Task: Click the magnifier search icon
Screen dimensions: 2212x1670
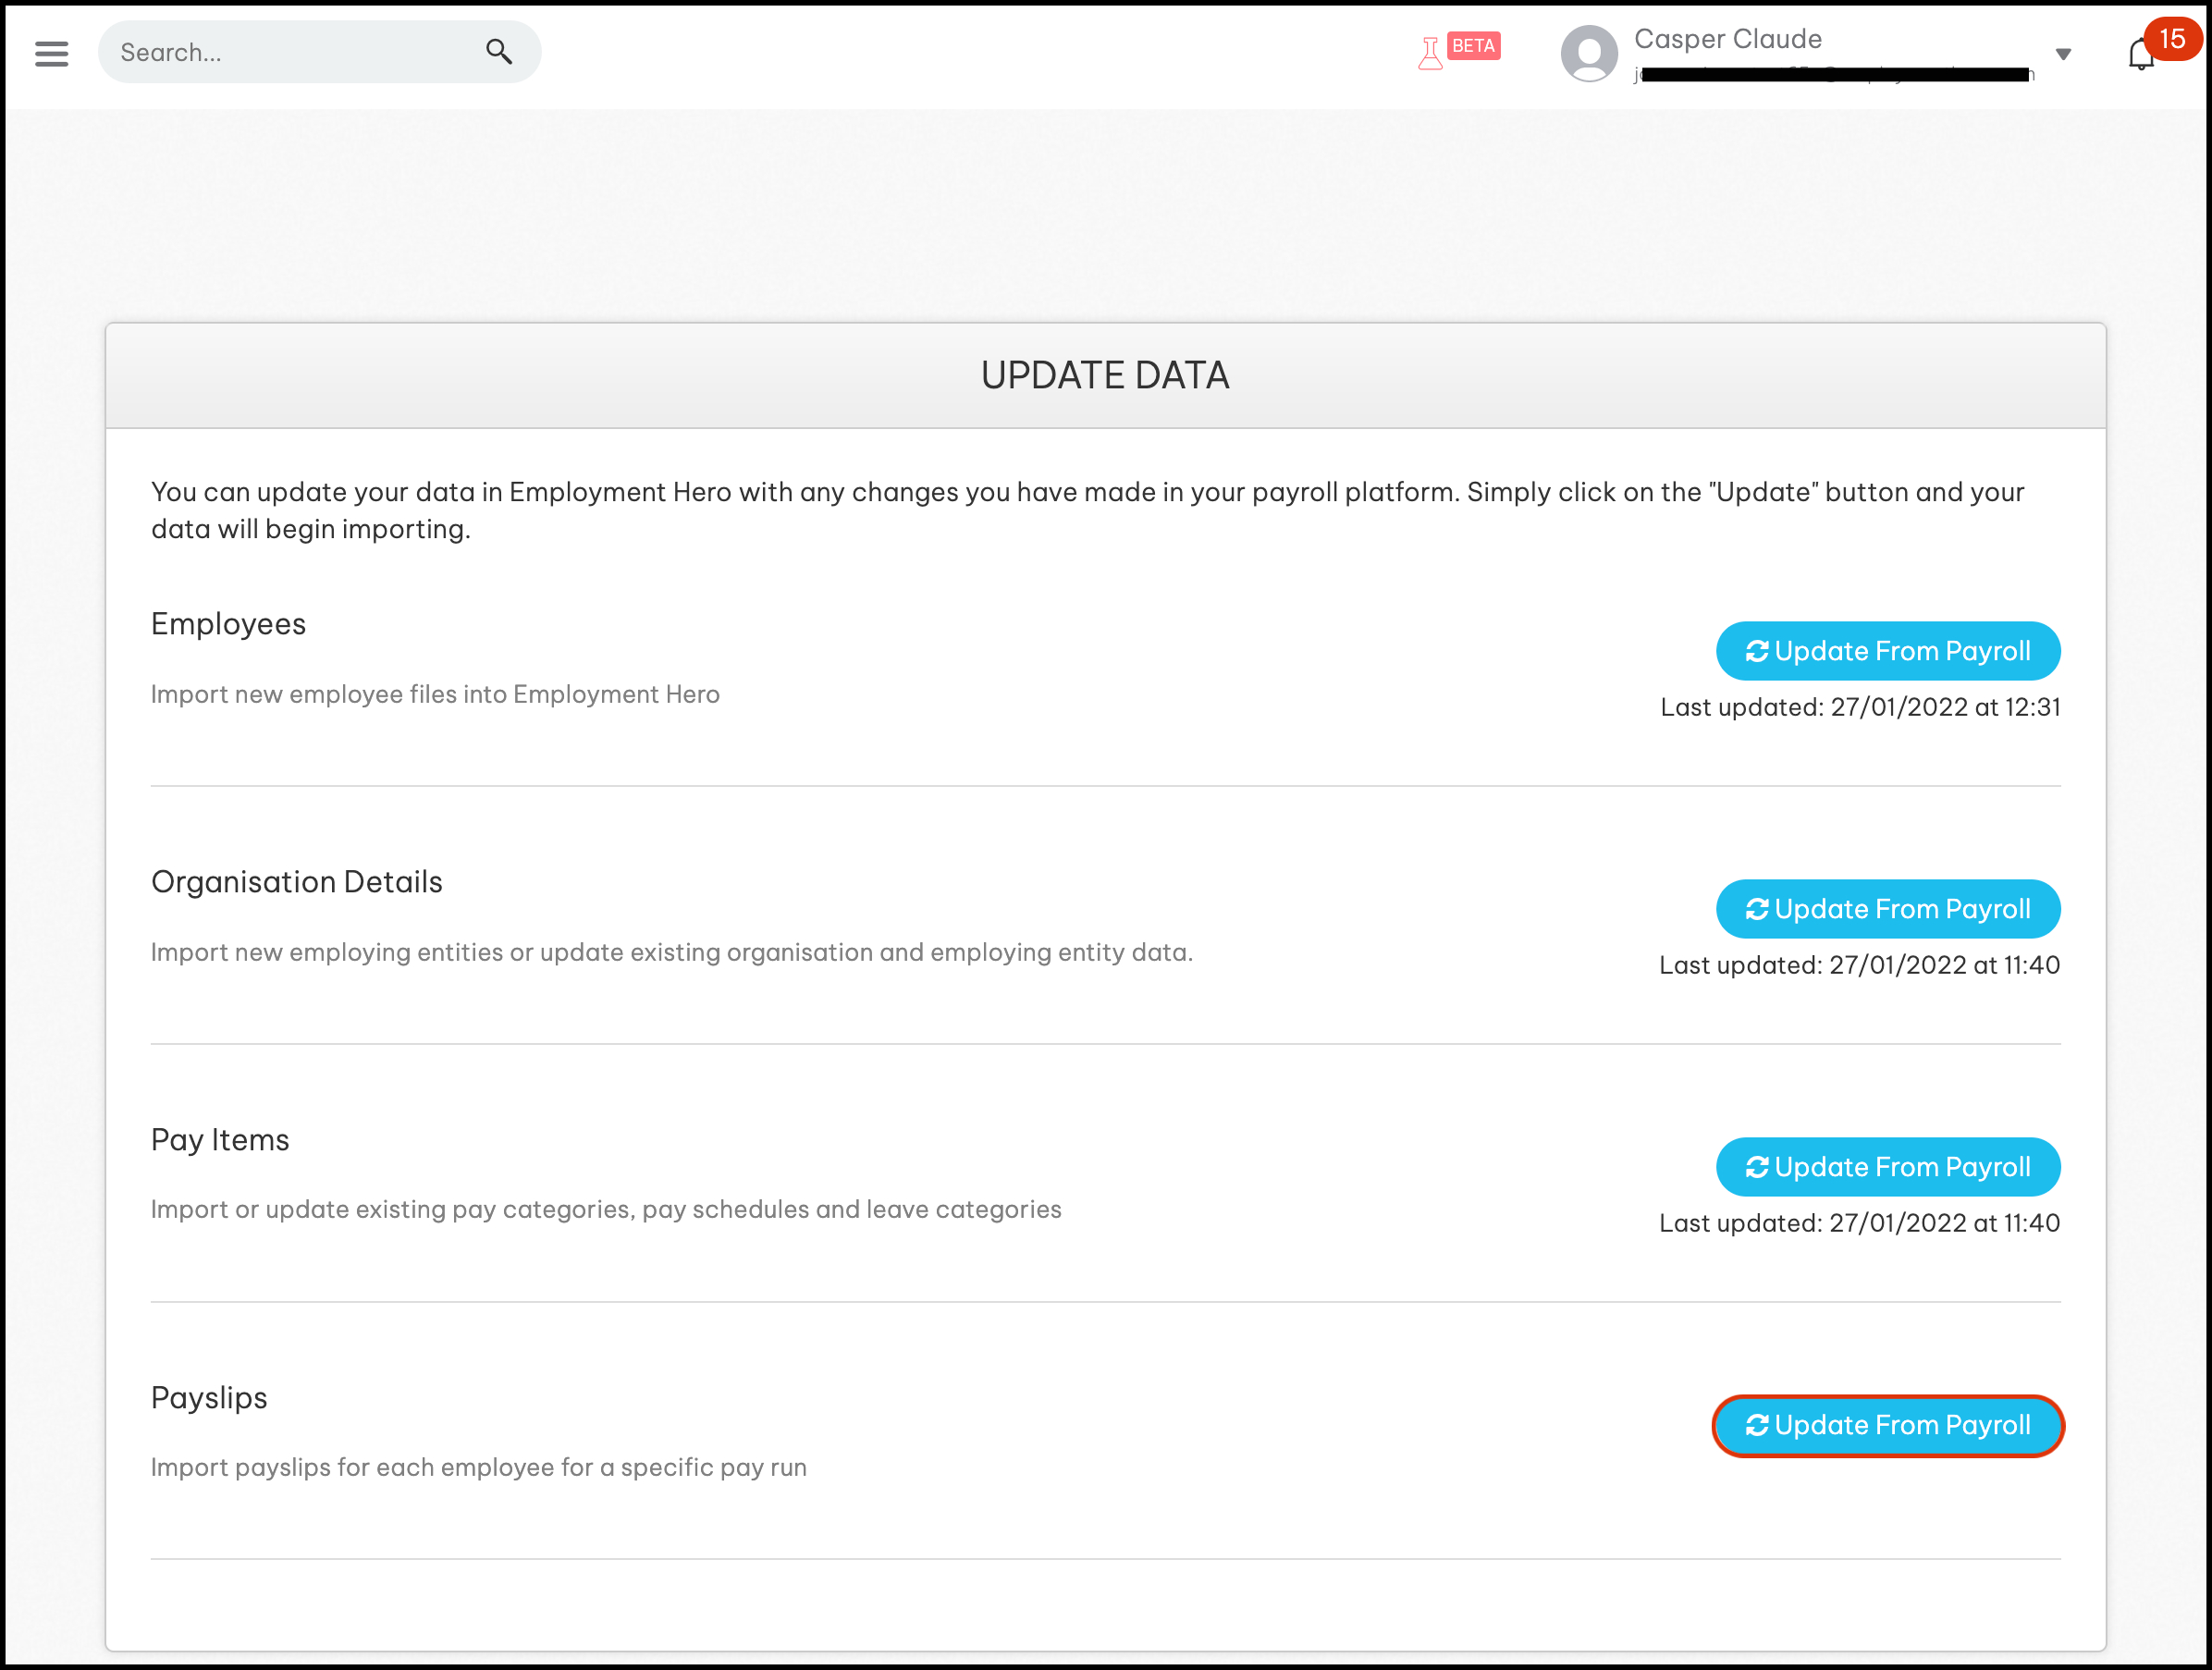Action: (499, 51)
